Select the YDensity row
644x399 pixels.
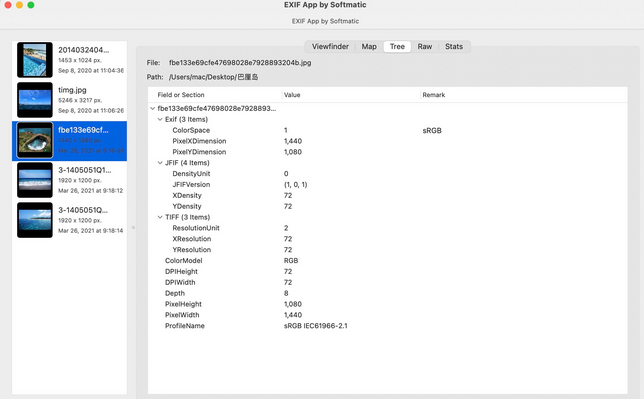pos(388,206)
